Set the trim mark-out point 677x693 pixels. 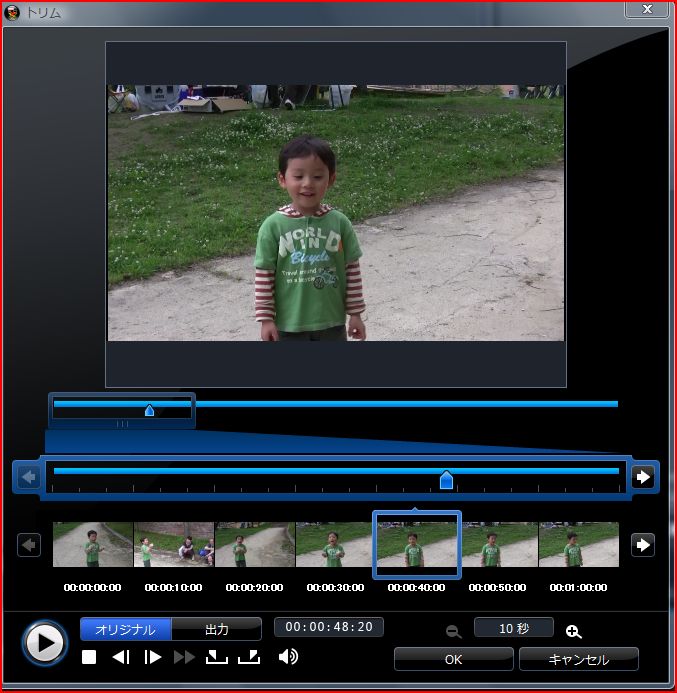click(248, 657)
